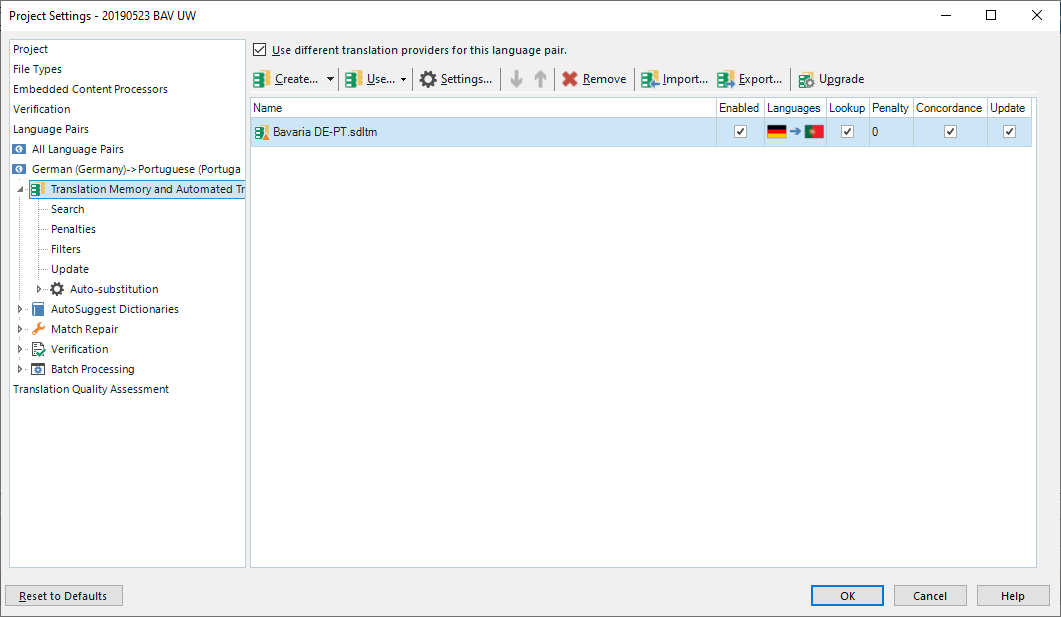Click the Create translation memory icon
The image size is (1061, 617).
[262, 79]
